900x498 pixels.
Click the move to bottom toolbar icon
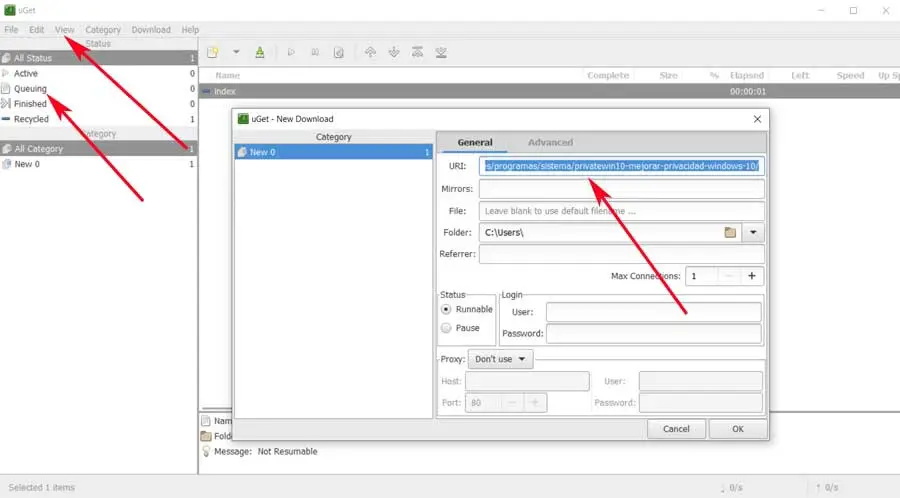click(x=441, y=52)
